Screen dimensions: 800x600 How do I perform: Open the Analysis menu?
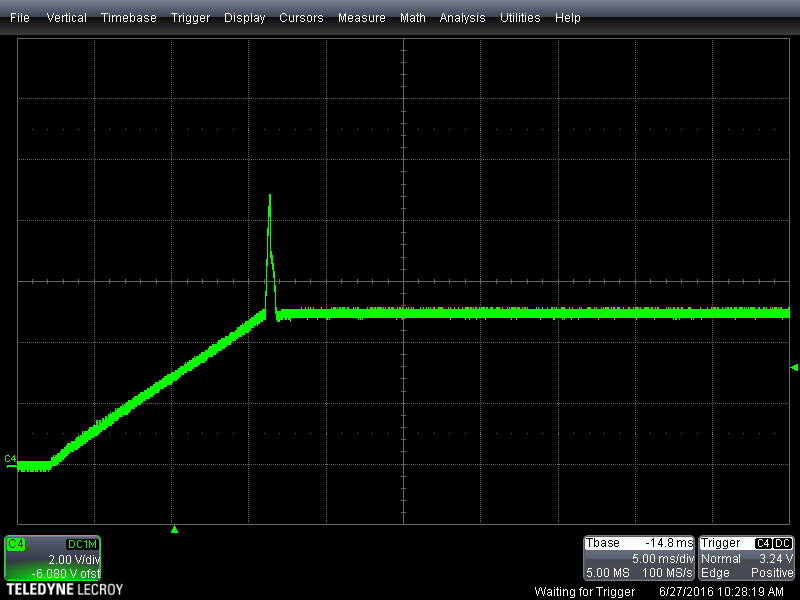pos(462,18)
